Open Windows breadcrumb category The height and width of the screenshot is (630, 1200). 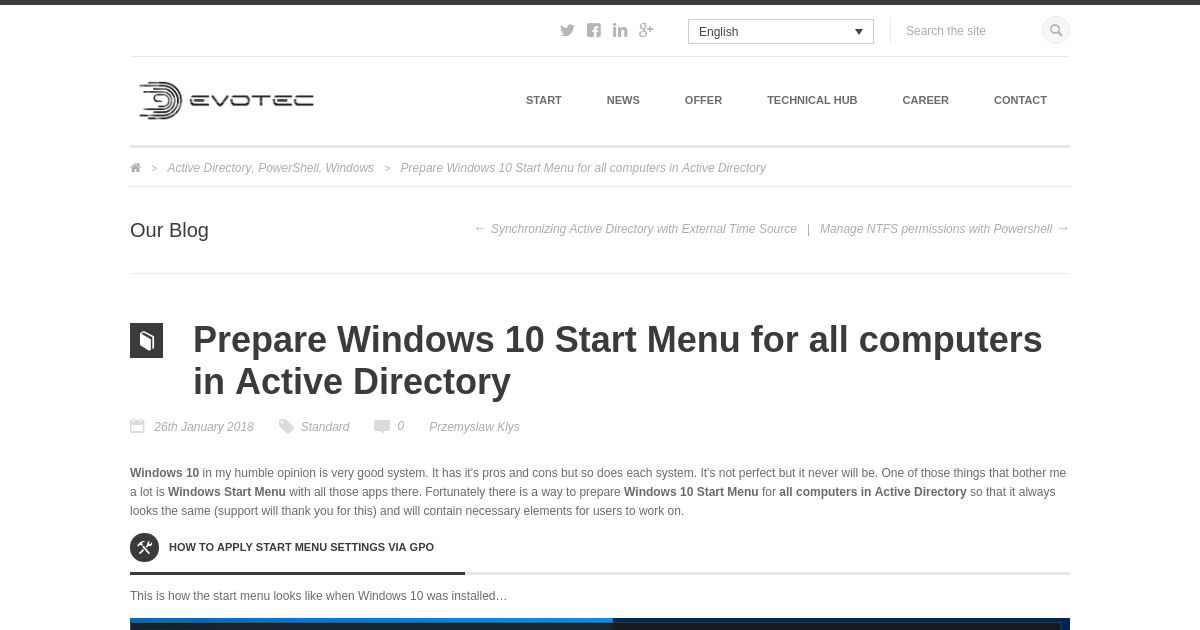click(350, 168)
